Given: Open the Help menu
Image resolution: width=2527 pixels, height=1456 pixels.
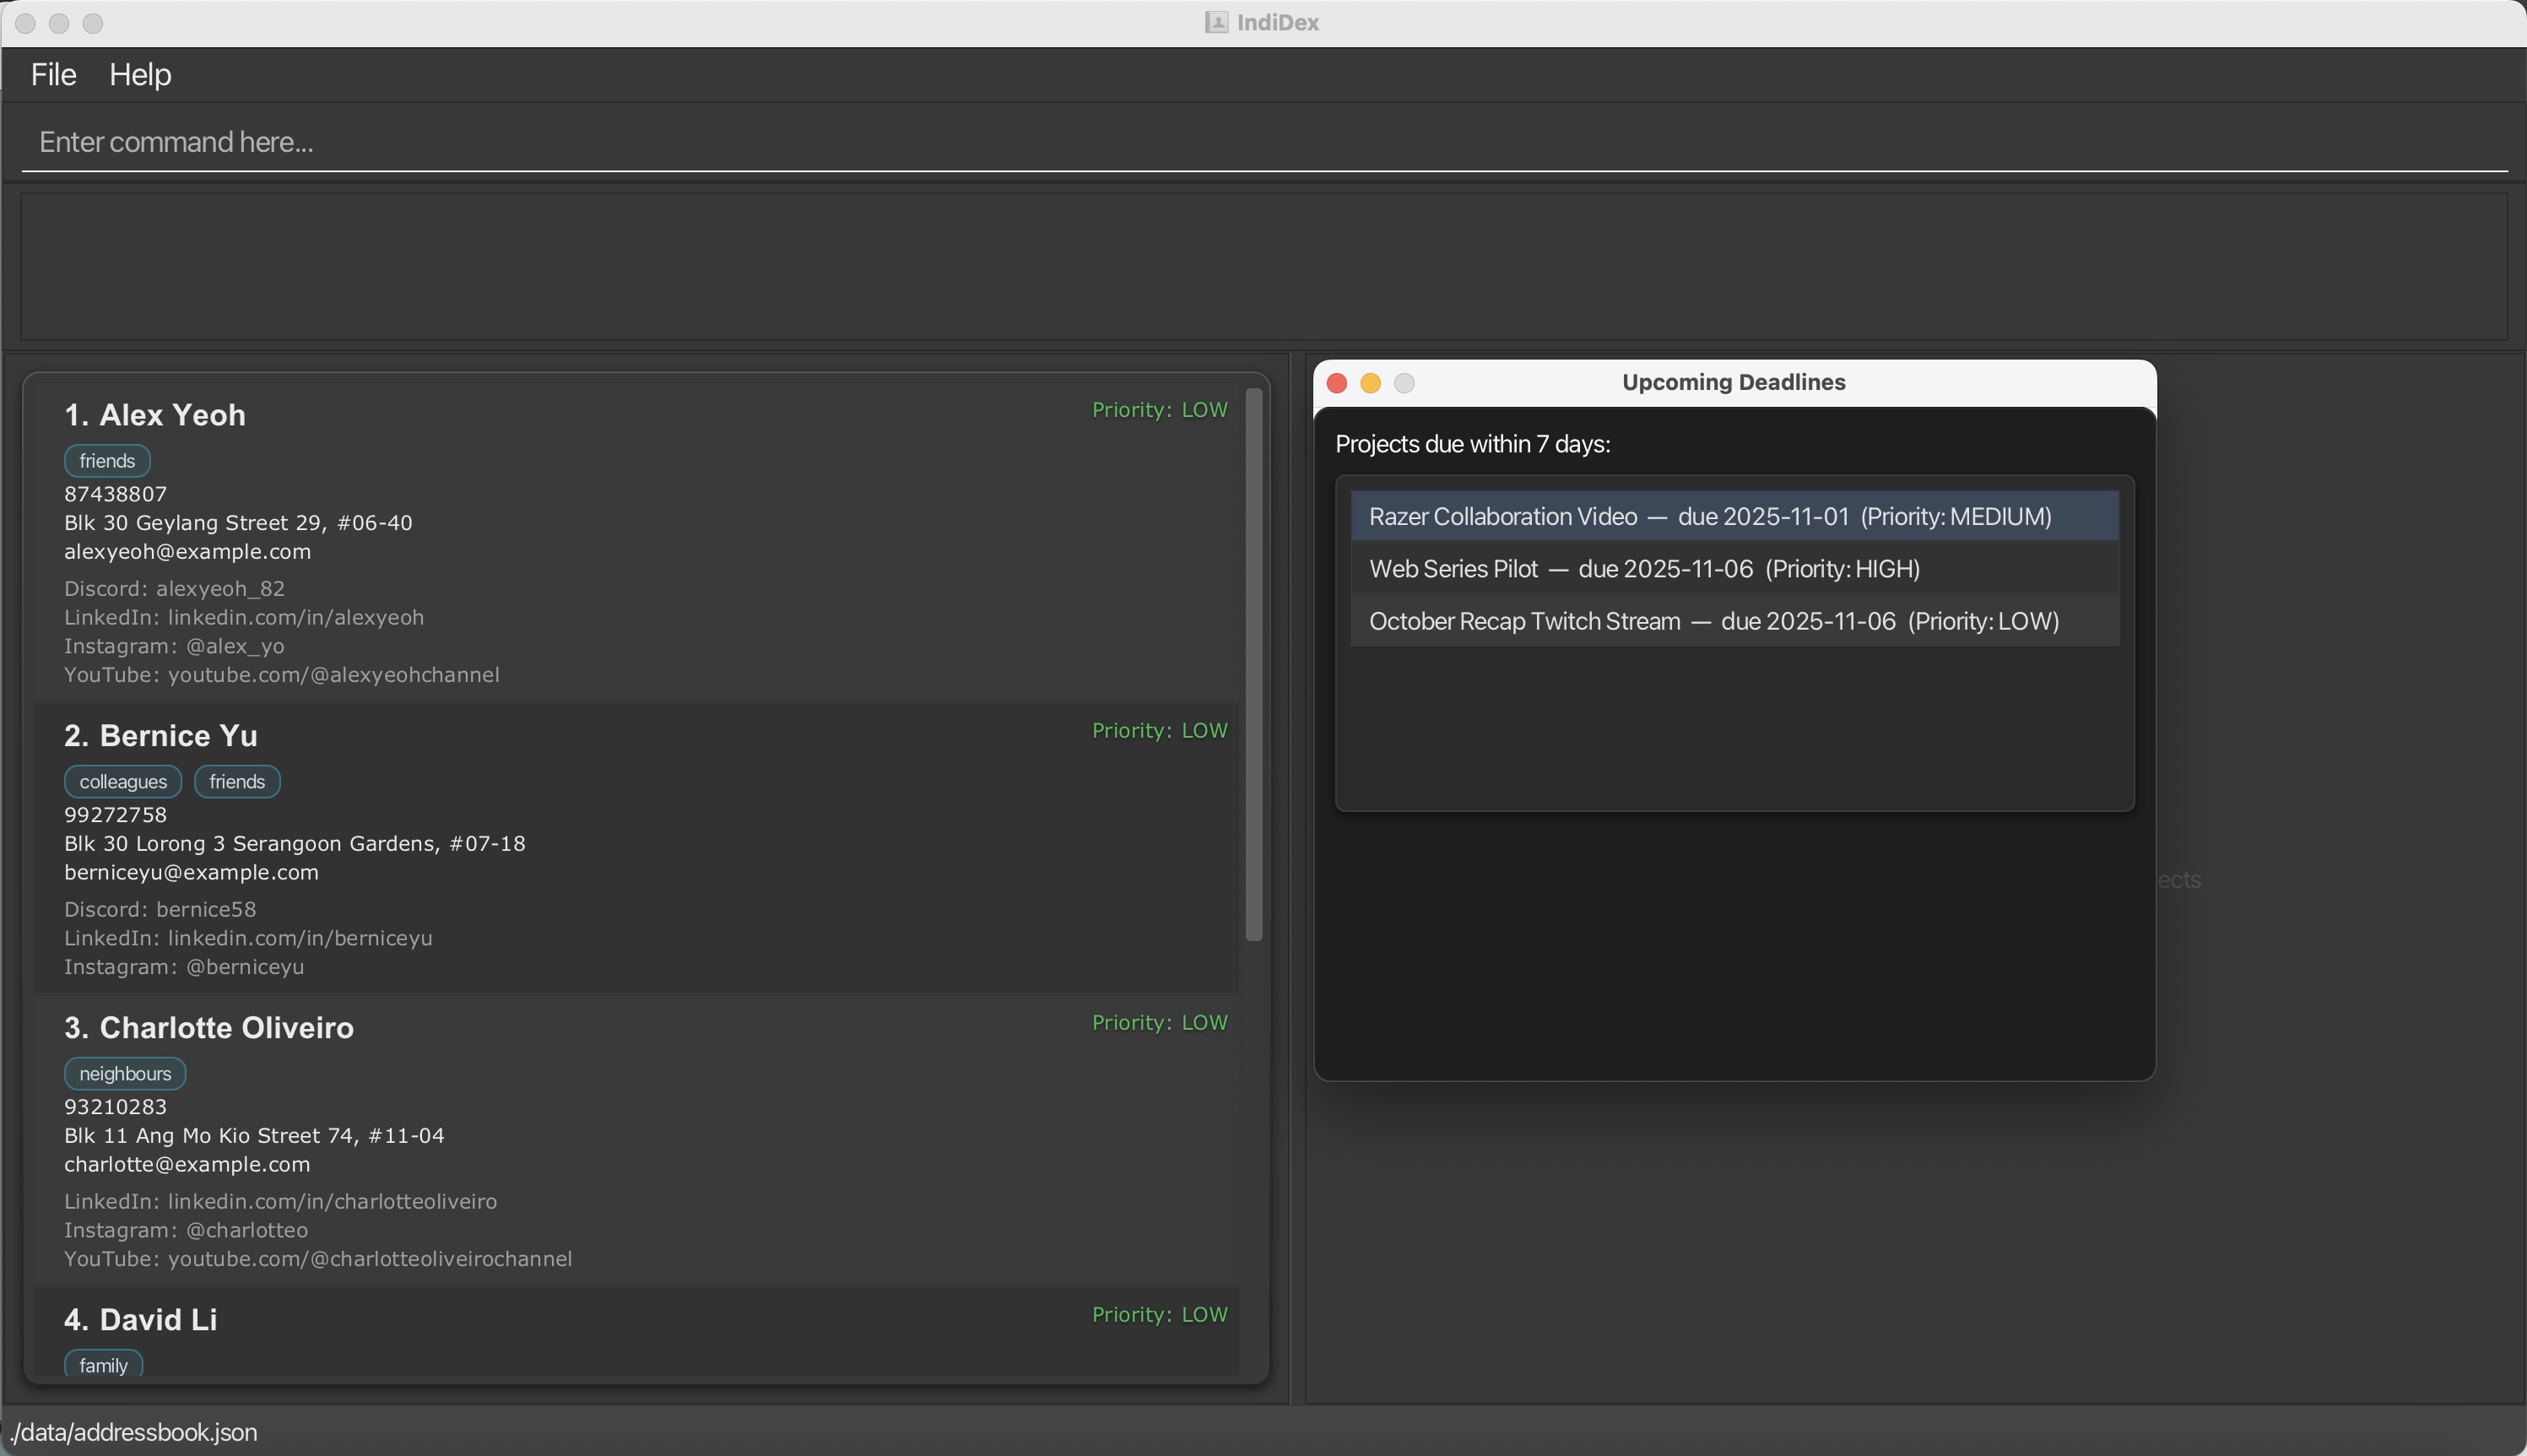Looking at the screenshot, I should (x=140, y=75).
